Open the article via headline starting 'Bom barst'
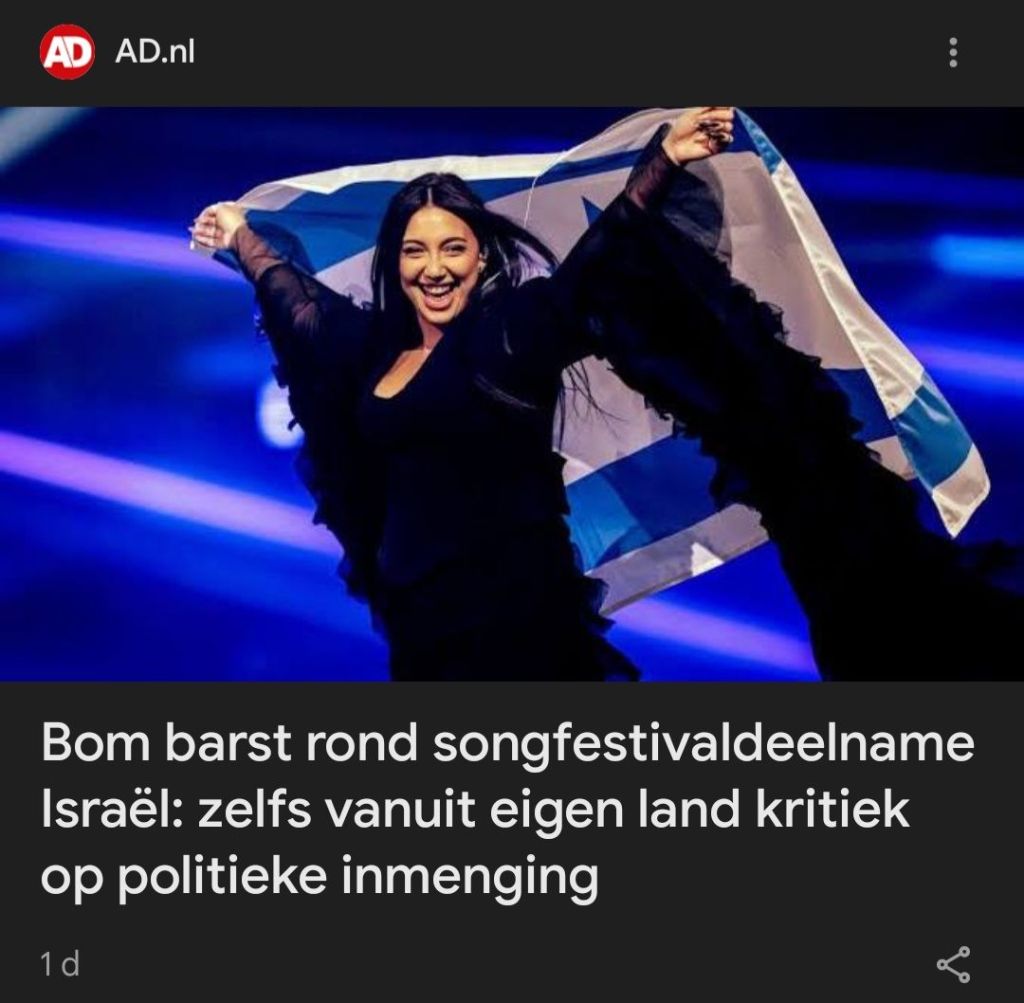The height and width of the screenshot is (1003, 1024). pos(508,810)
